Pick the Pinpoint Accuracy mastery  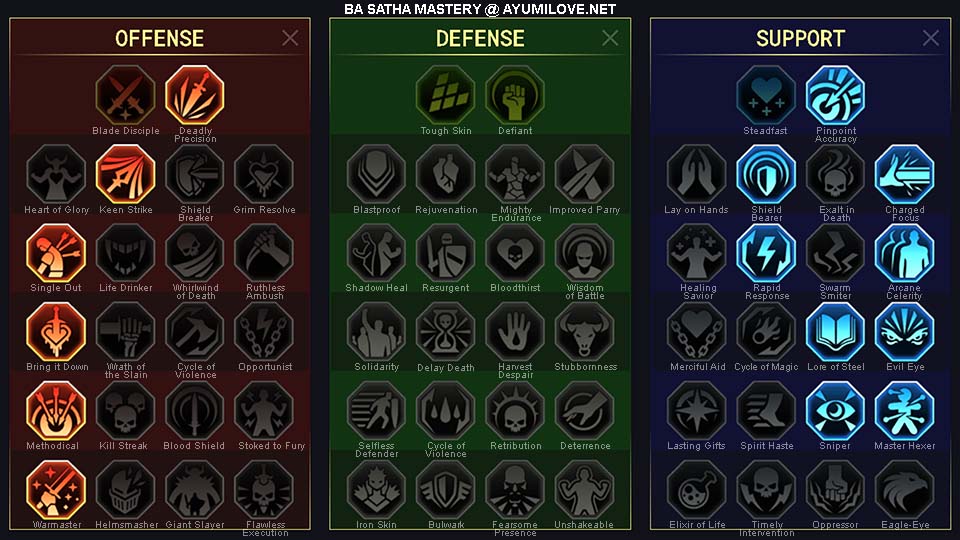pyautogui.click(x=835, y=96)
